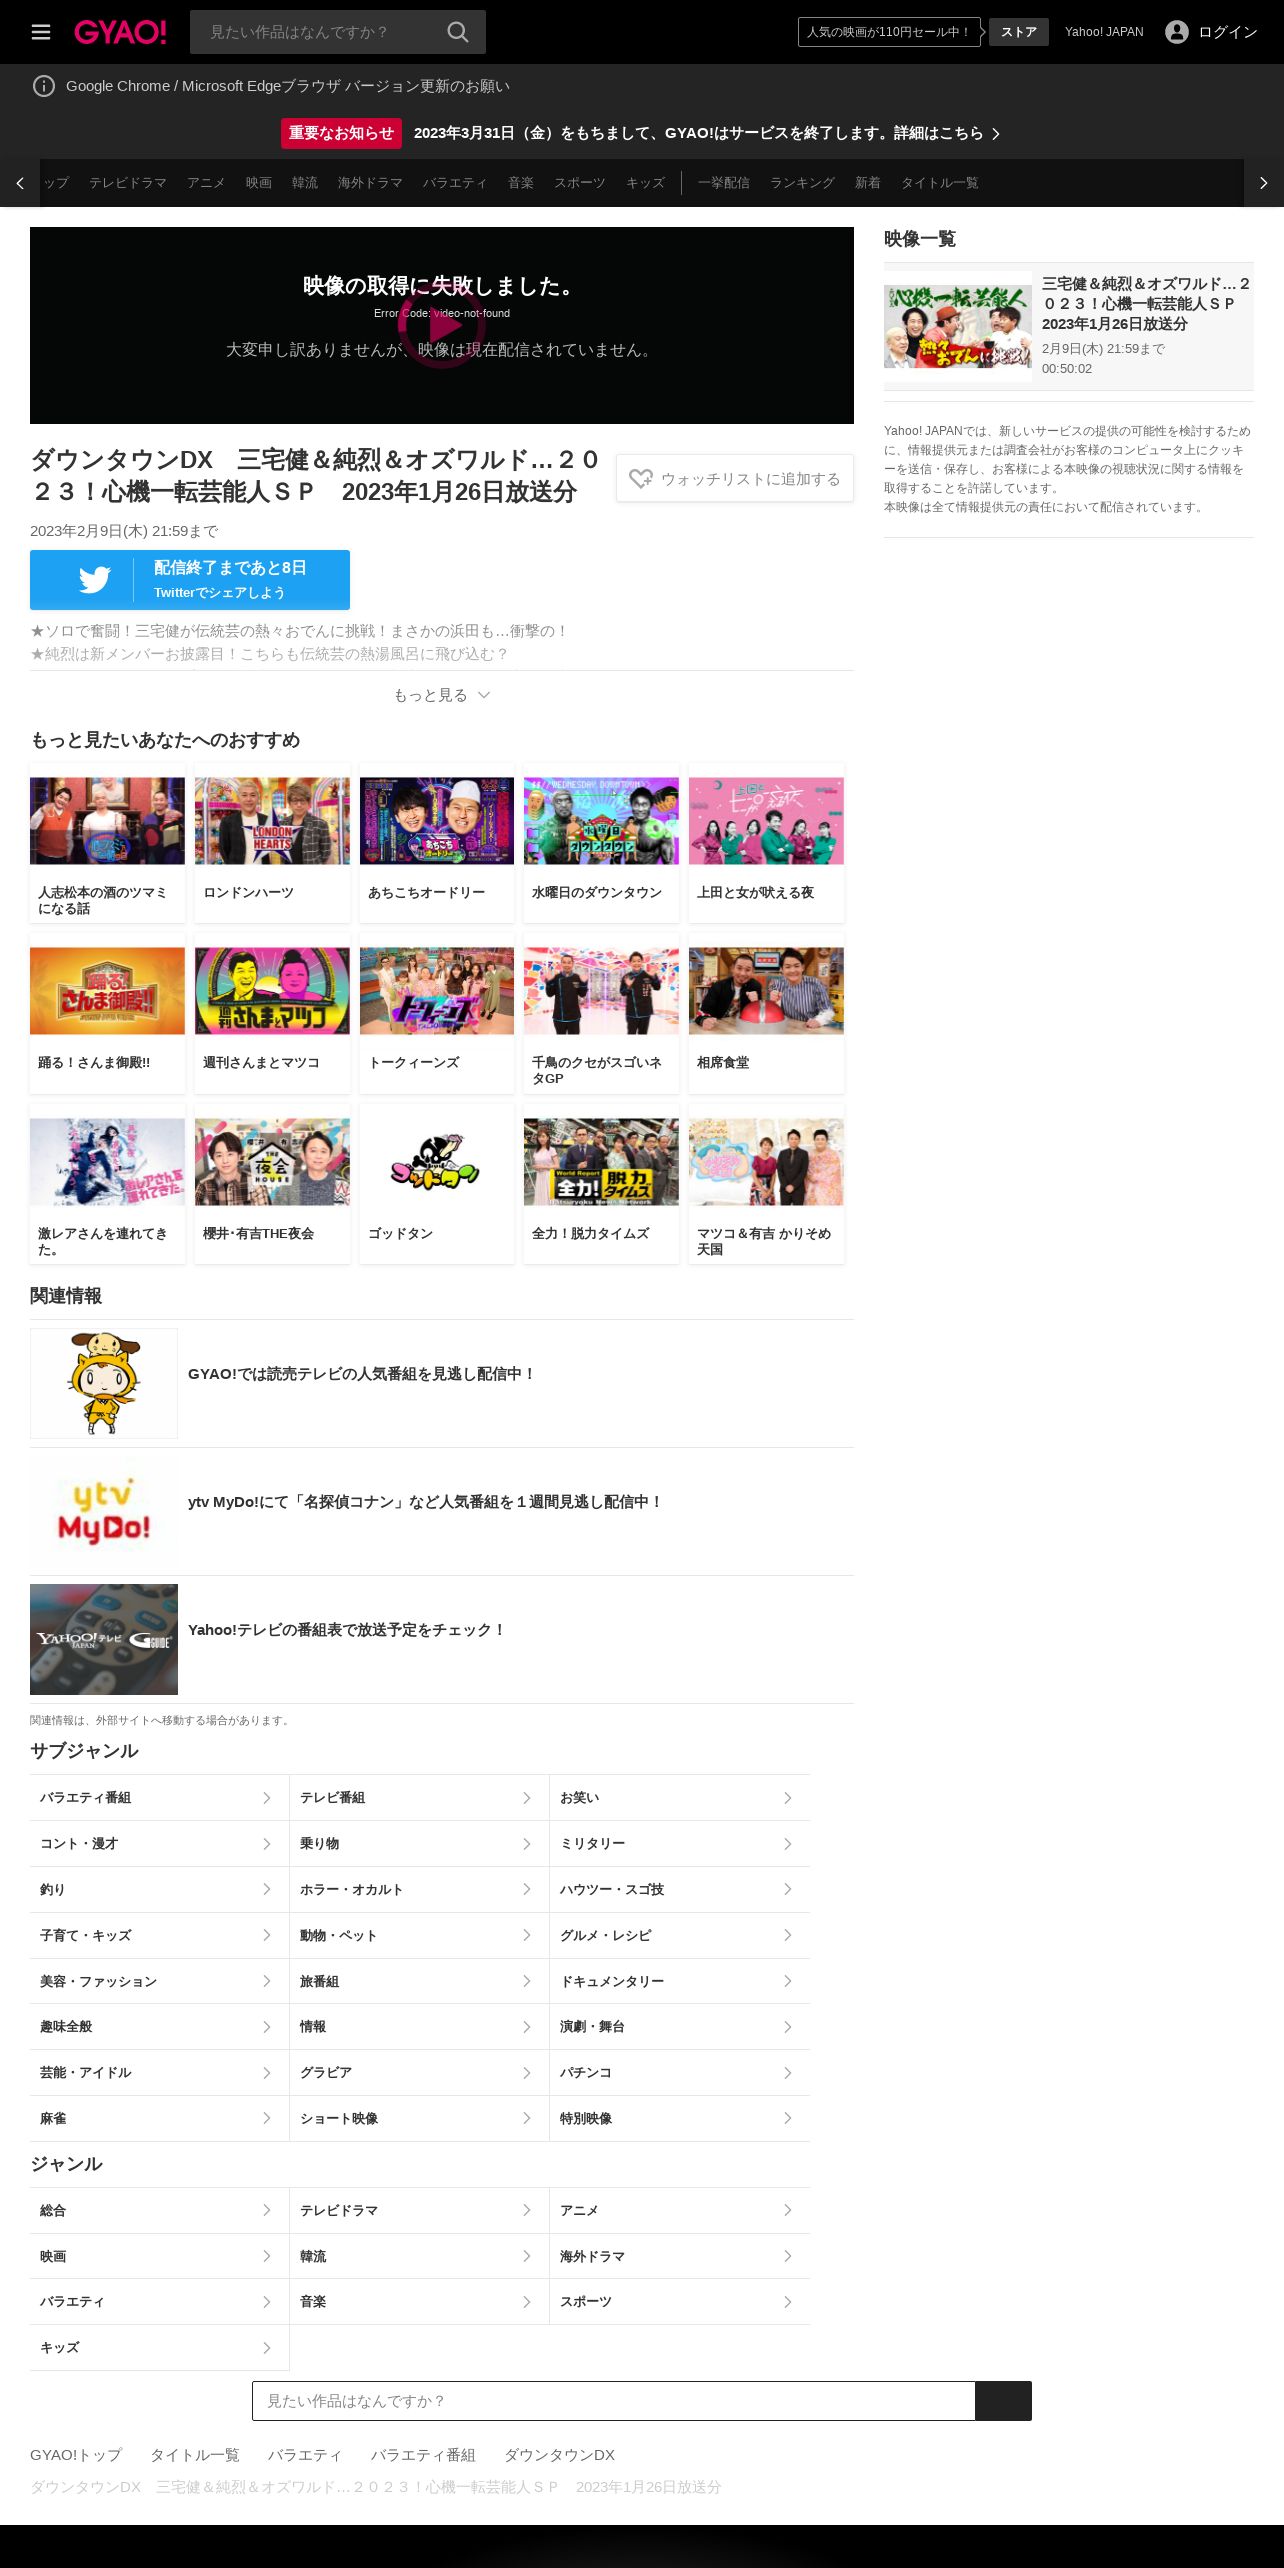The height and width of the screenshot is (2568, 1284).
Task: Open 週刊さんまとマツコ thumbnail
Action: 272,991
